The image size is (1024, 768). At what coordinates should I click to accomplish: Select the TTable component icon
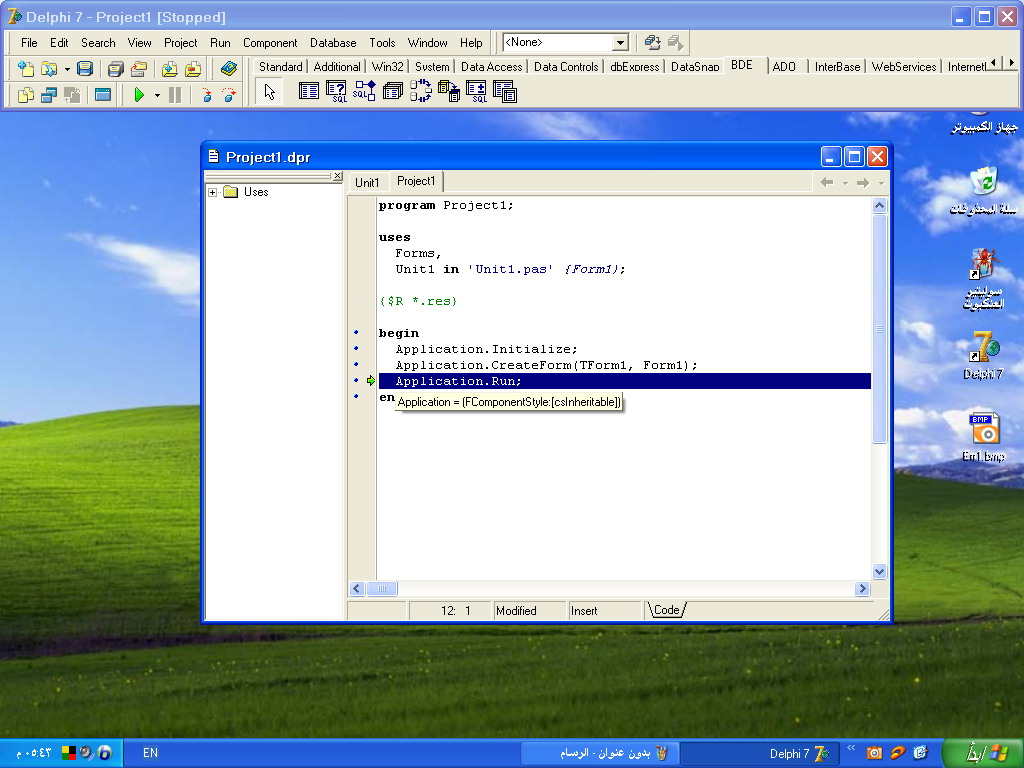coord(308,91)
